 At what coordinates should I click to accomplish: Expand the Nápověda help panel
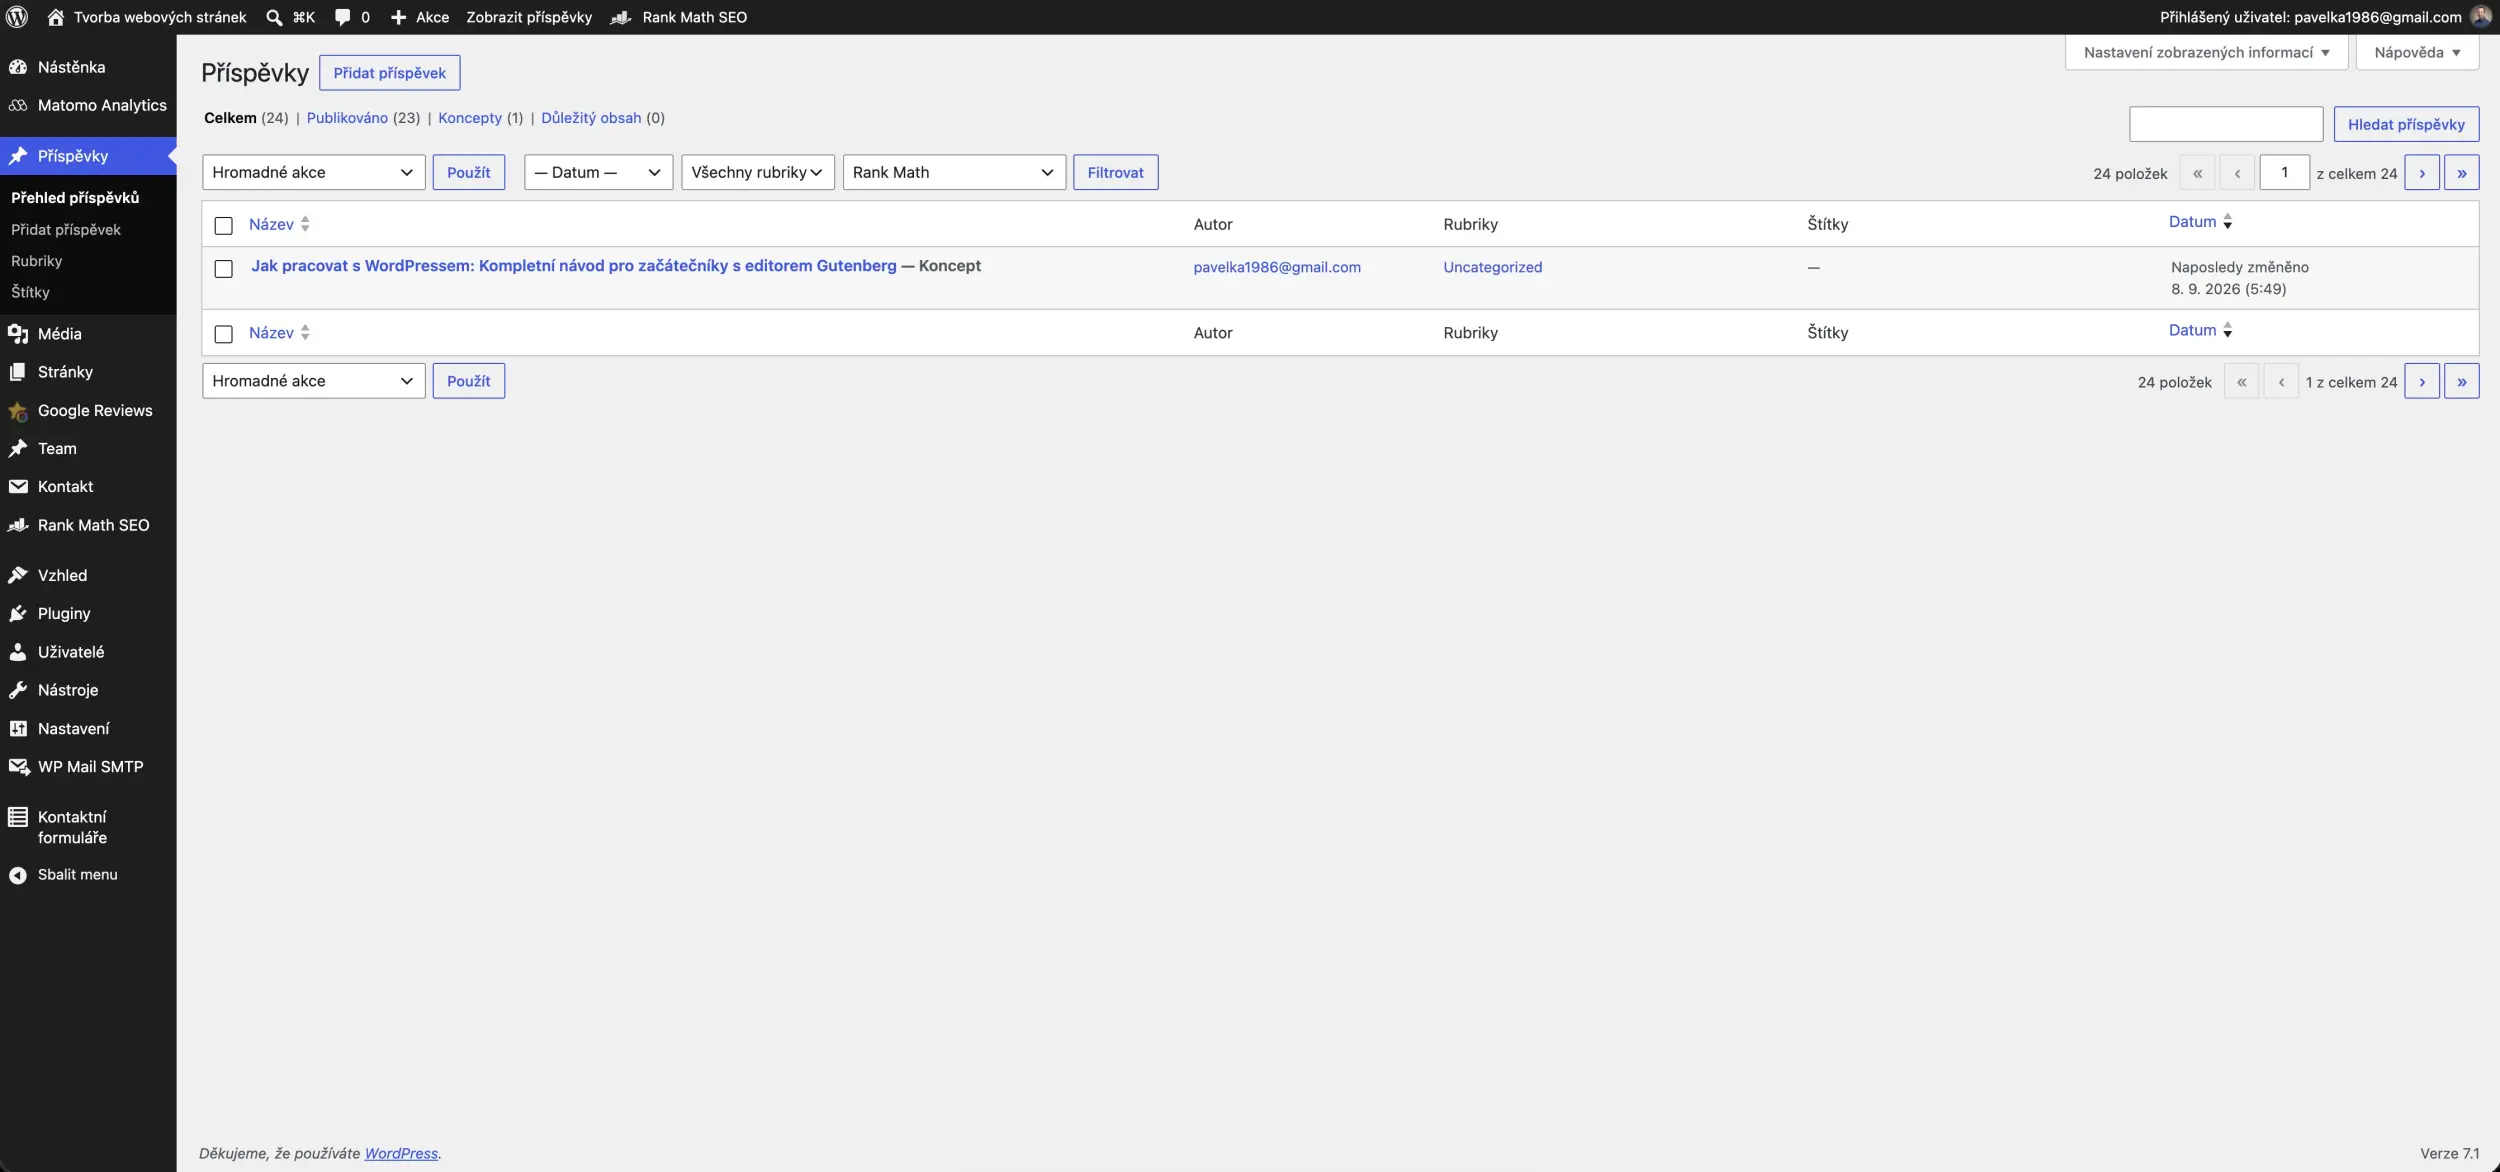2417,52
